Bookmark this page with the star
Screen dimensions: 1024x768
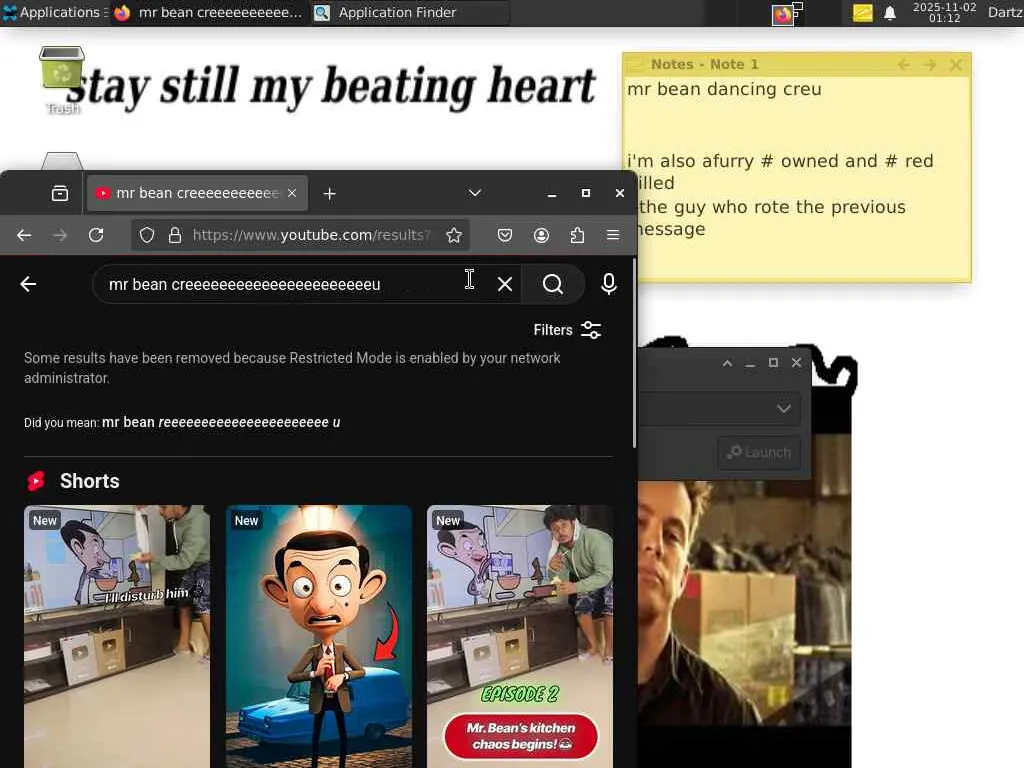point(454,235)
